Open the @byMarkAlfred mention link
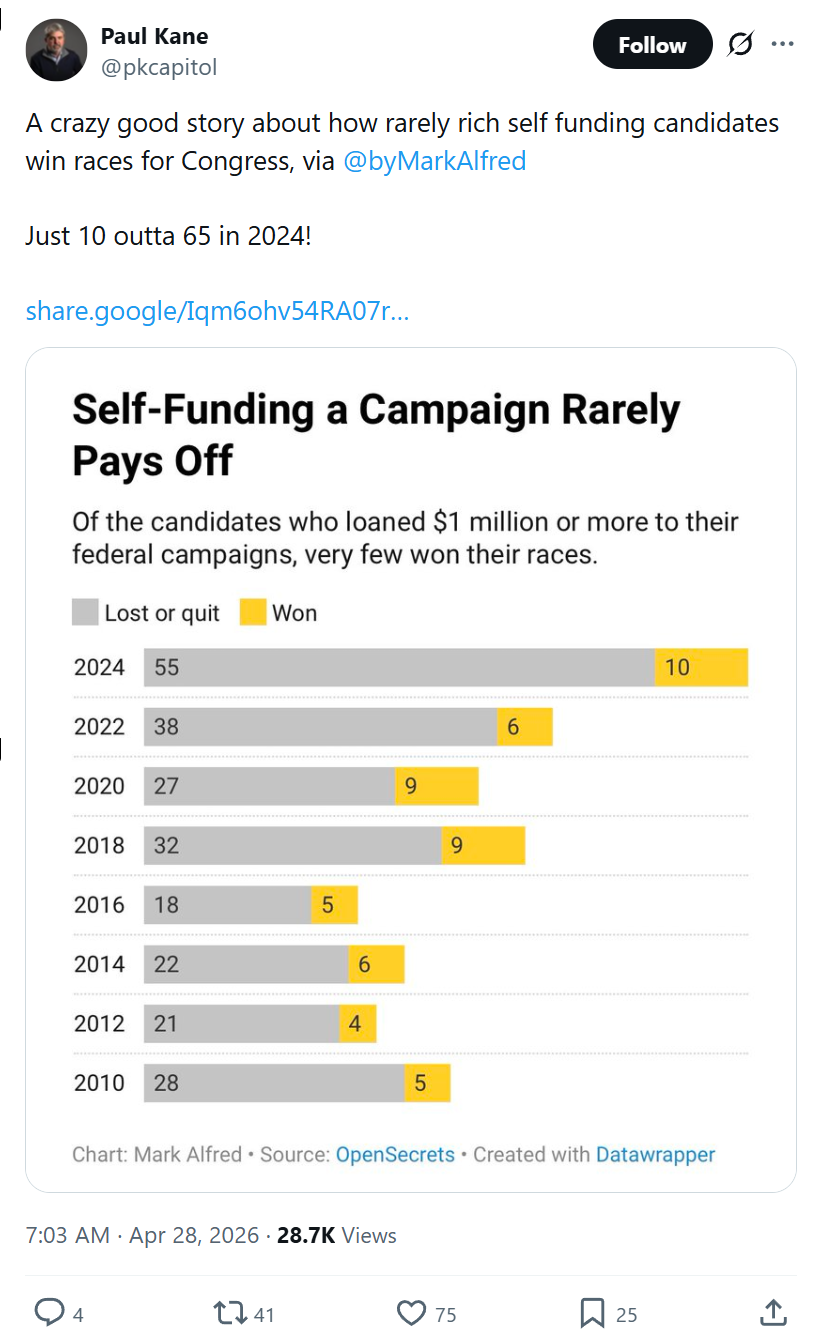 pyautogui.click(x=434, y=161)
